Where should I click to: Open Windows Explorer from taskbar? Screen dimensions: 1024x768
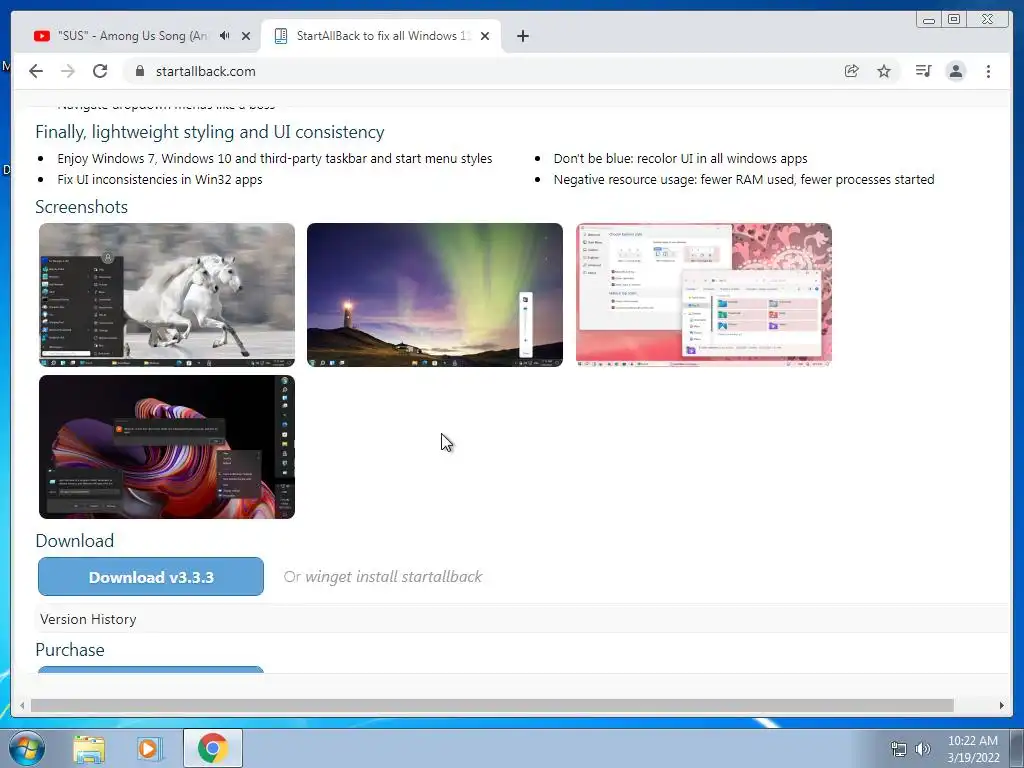click(x=89, y=748)
